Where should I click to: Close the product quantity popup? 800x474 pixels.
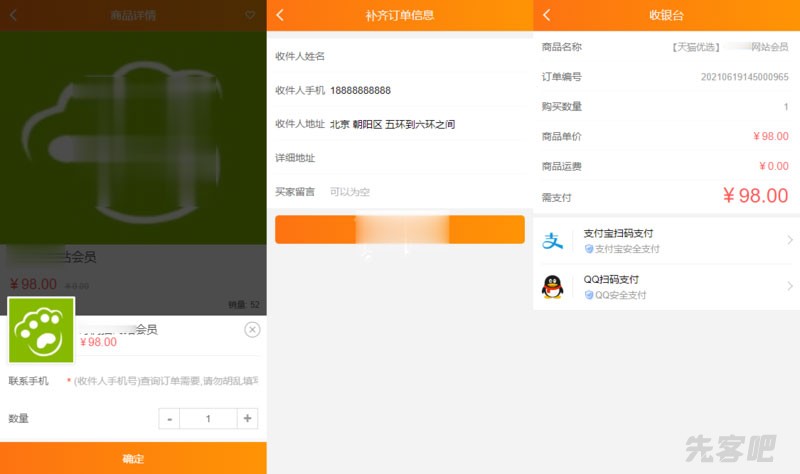coord(252,330)
